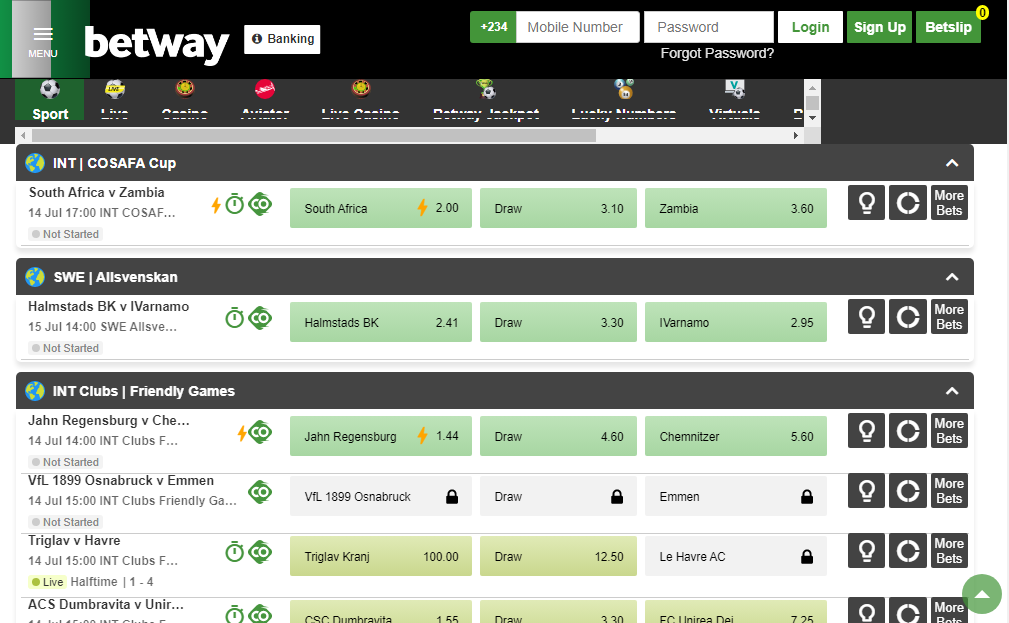Image resolution: width=1009 pixels, height=623 pixels.
Task: Open More Bets for South Africa v Zambia
Action: 949,203
